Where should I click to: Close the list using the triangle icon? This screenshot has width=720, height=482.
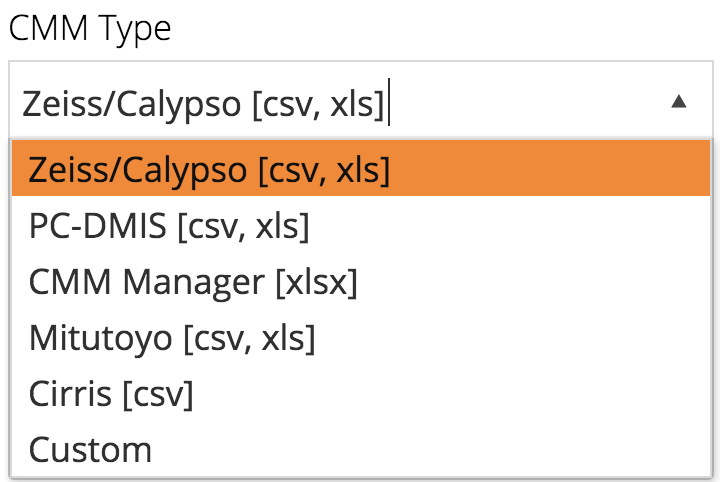click(x=678, y=101)
